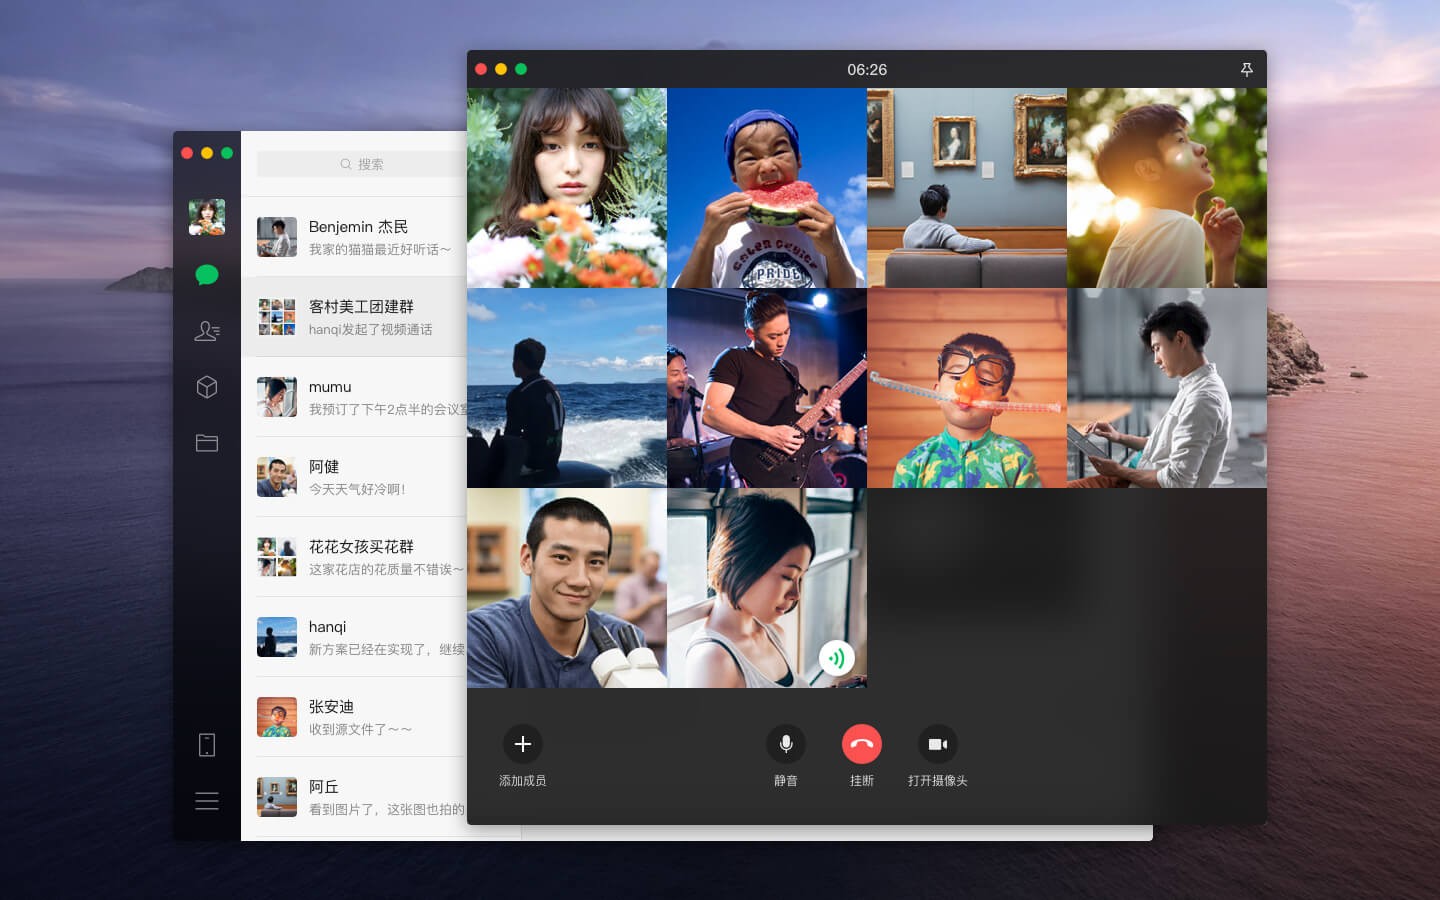Click the 客村美工团建群 group avatar
This screenshot has height=900, width=1440.
[x=277, y=317]
